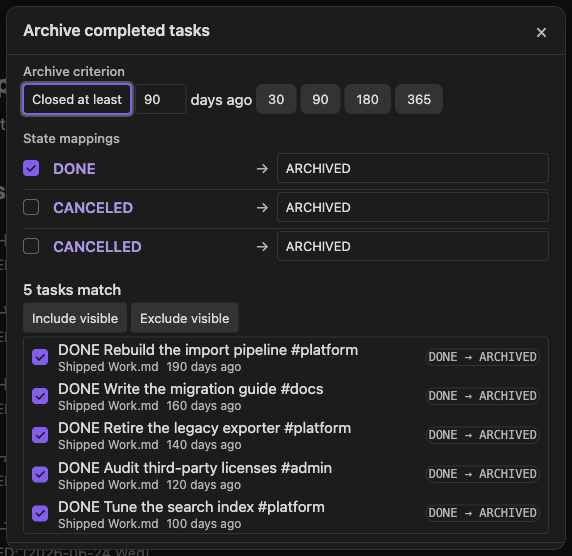Open the 'Closed at least' criterion dropdown

77,99
